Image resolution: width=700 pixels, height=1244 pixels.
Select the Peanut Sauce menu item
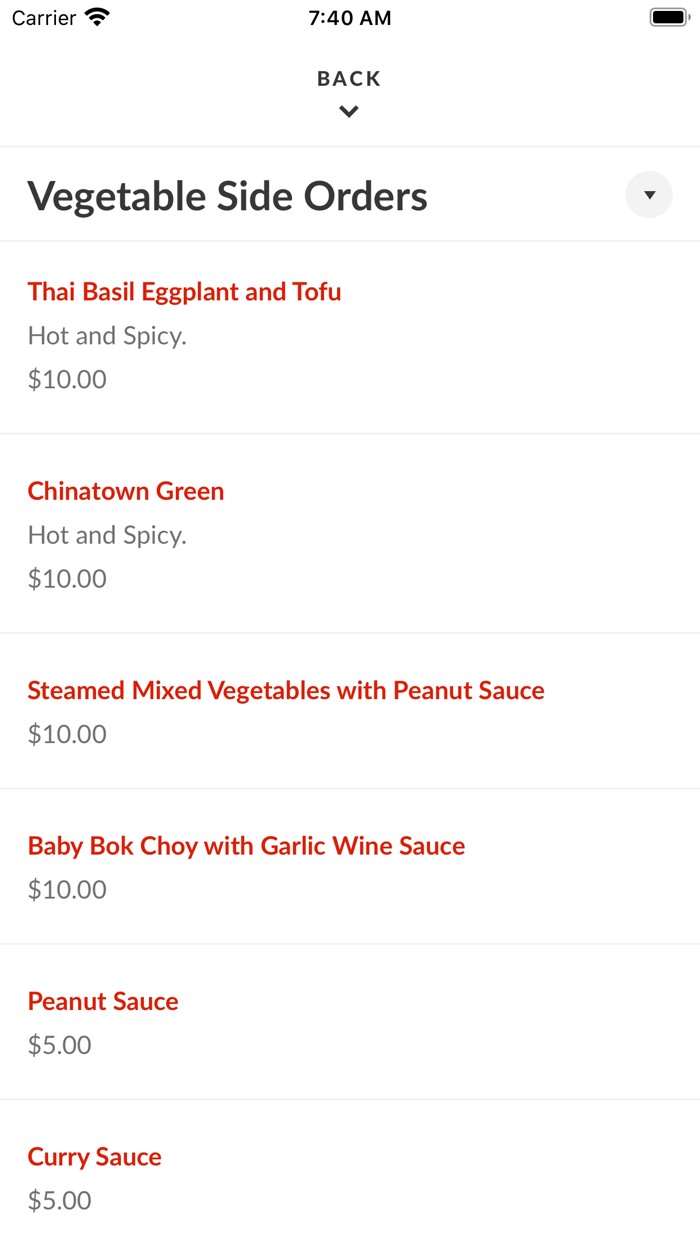click(103, 1000)
